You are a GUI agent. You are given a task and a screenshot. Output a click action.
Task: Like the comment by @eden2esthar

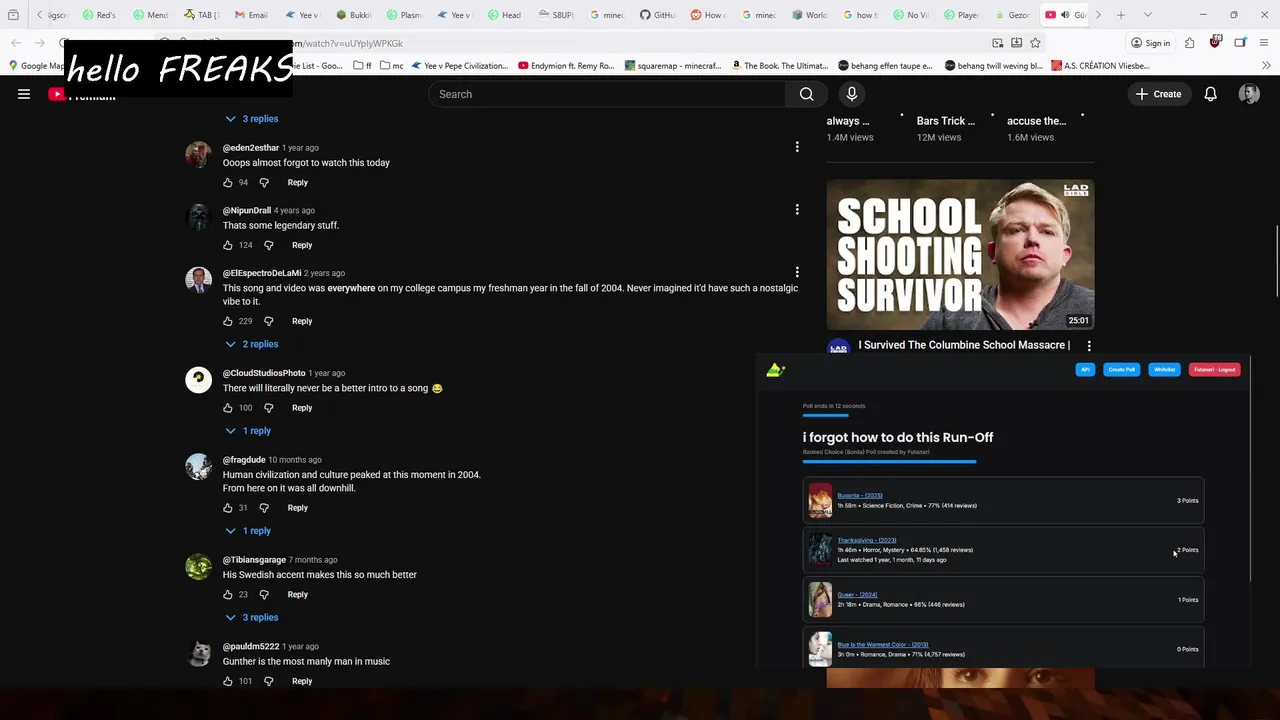point(228,182)
